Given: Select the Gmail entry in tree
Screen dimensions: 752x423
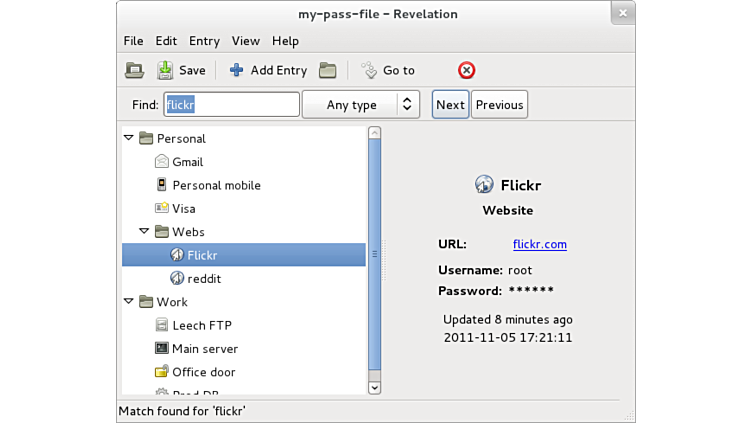Looking at the screenshot, I should [187, 162].
